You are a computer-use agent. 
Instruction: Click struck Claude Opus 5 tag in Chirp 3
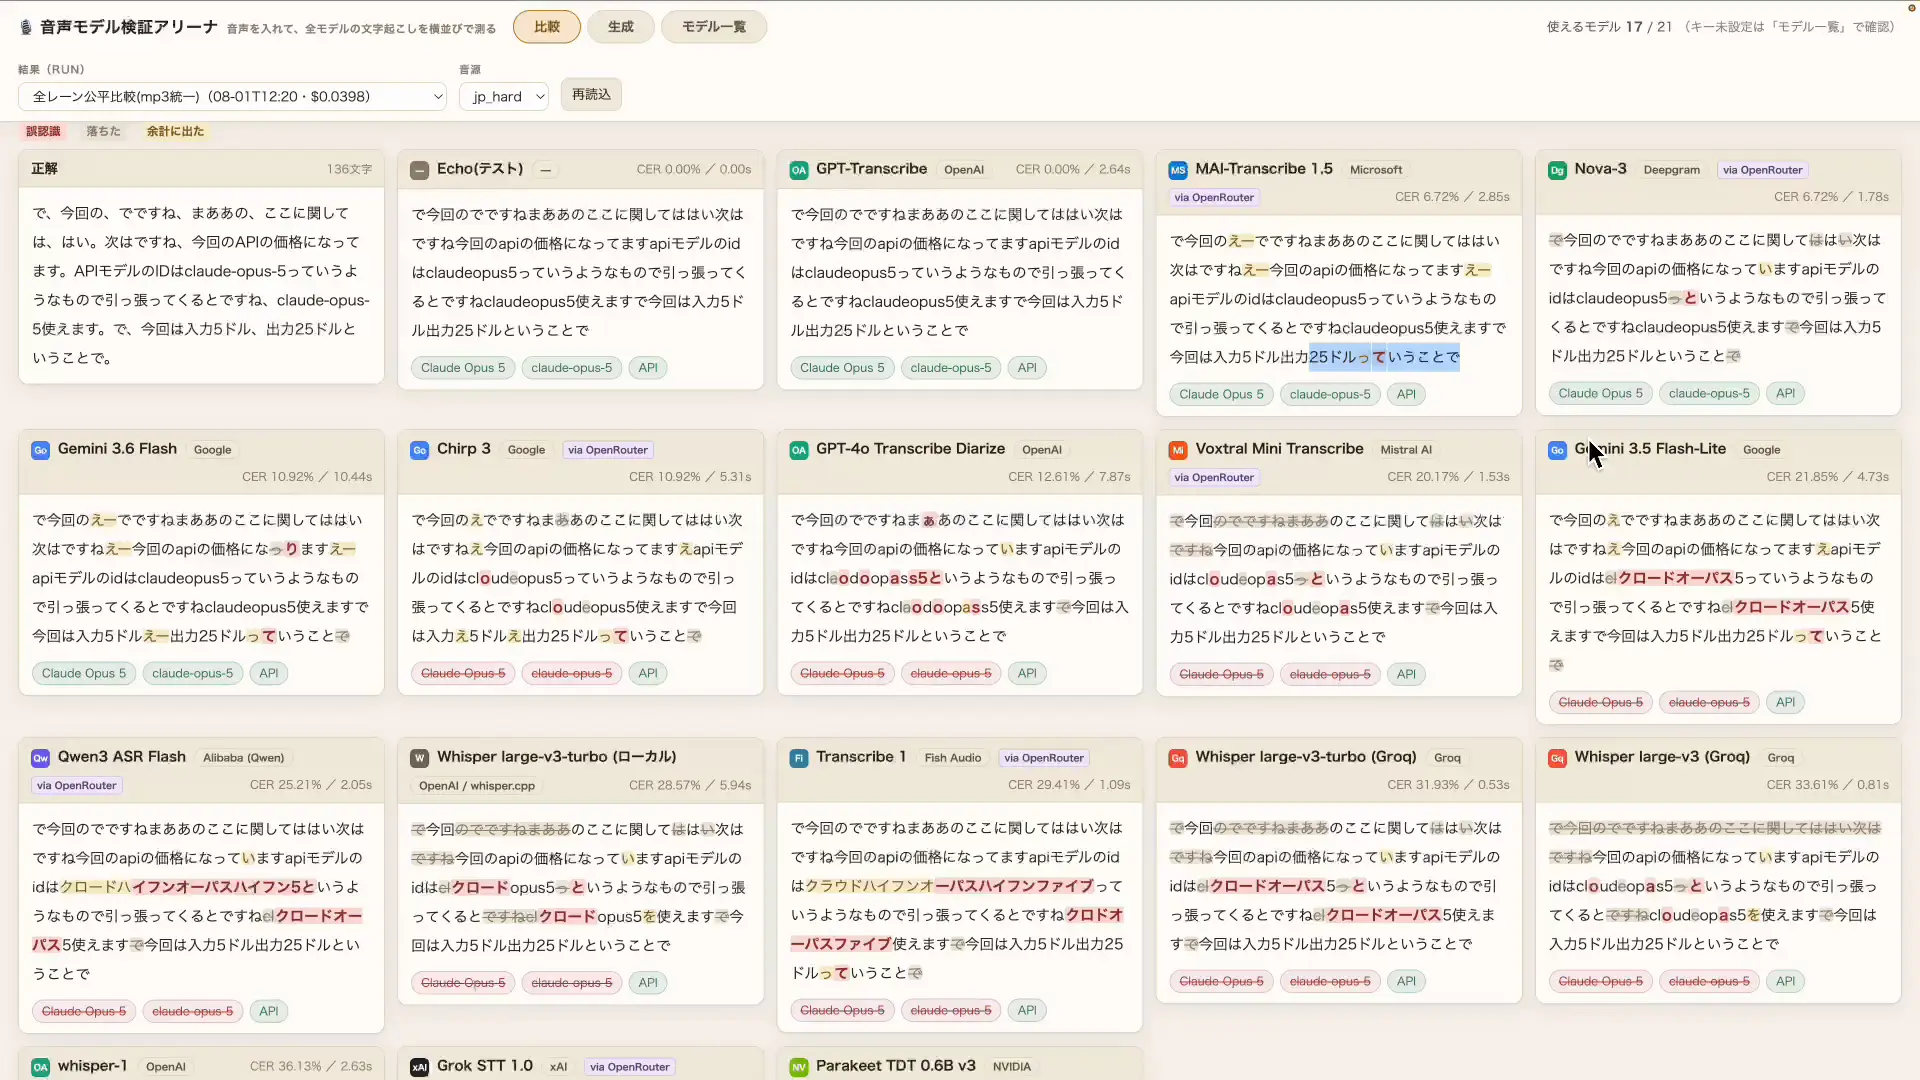[x=463, y=673]
